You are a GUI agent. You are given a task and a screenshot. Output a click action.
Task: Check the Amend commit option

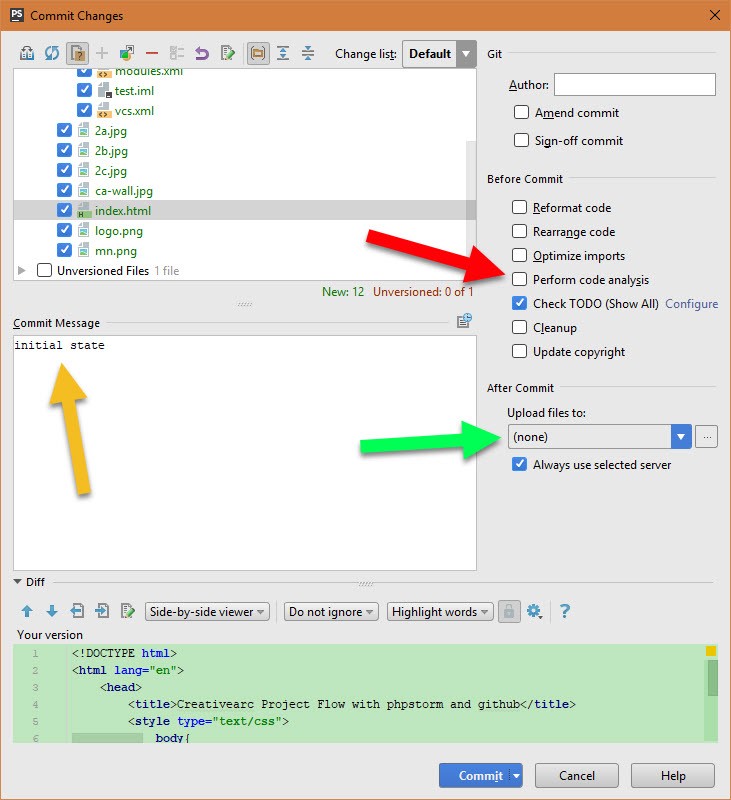pyautogui.click(x=521, y=113)
